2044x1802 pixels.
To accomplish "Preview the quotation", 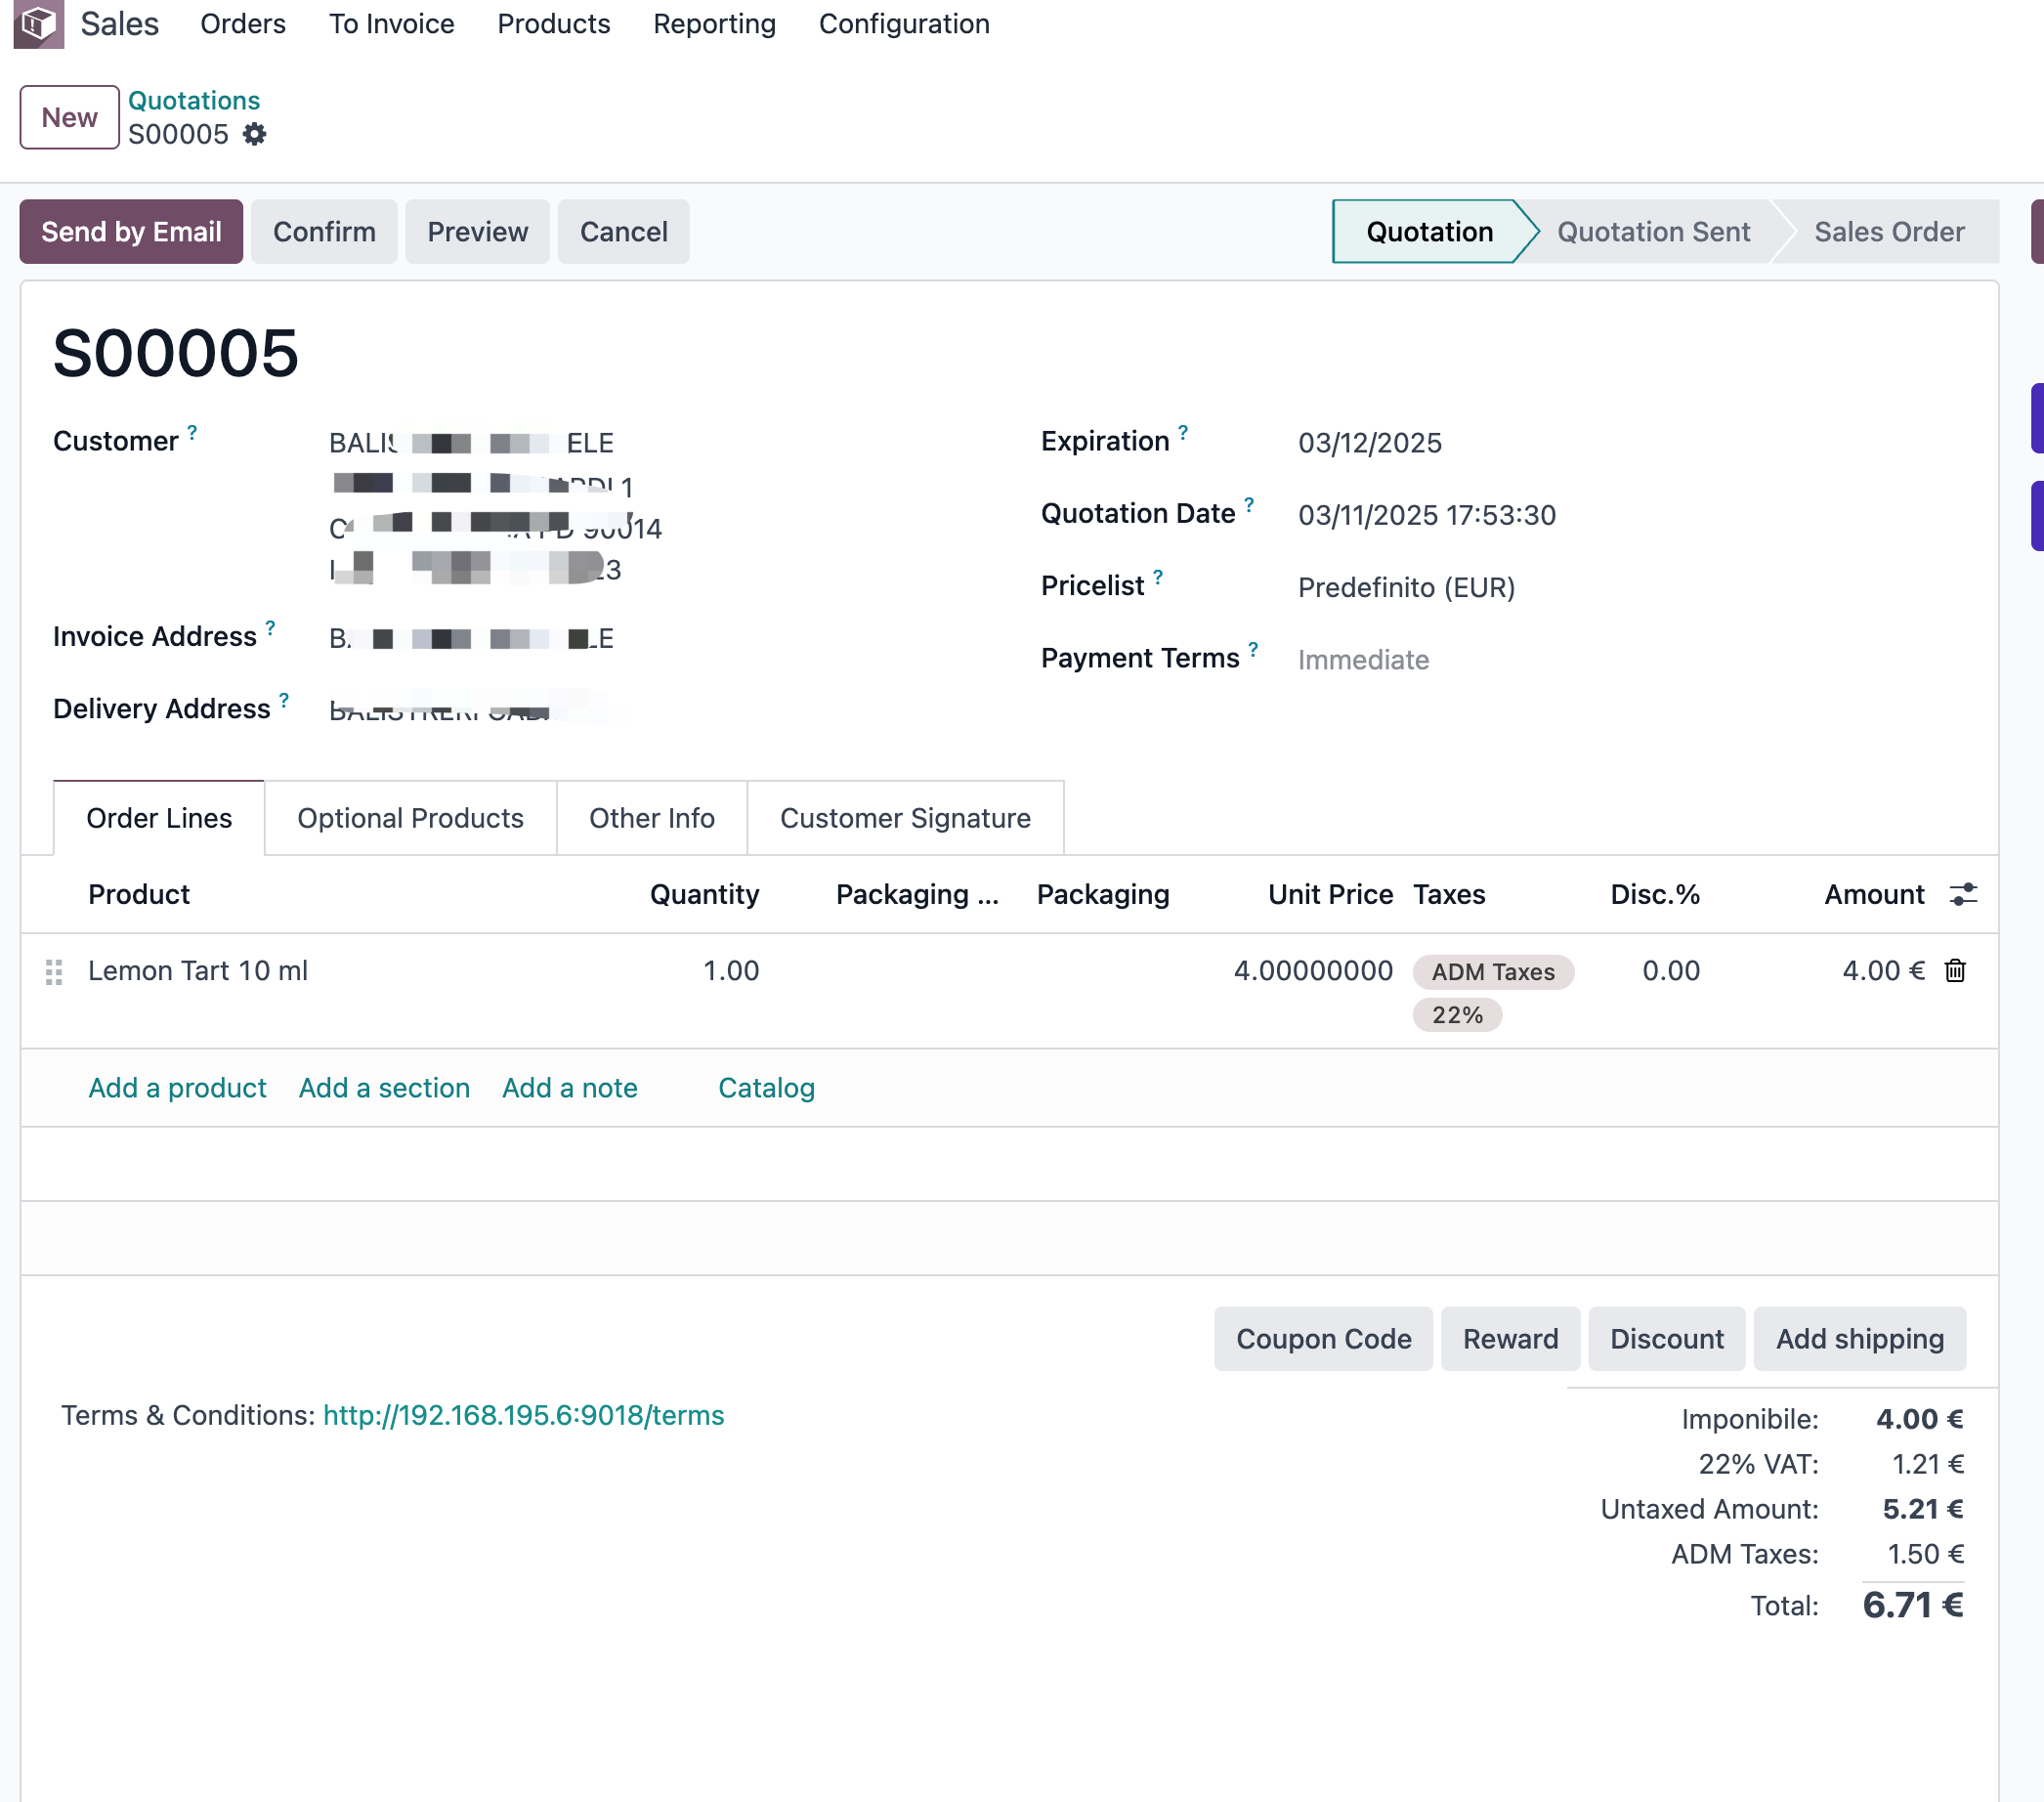I will 478,232.
